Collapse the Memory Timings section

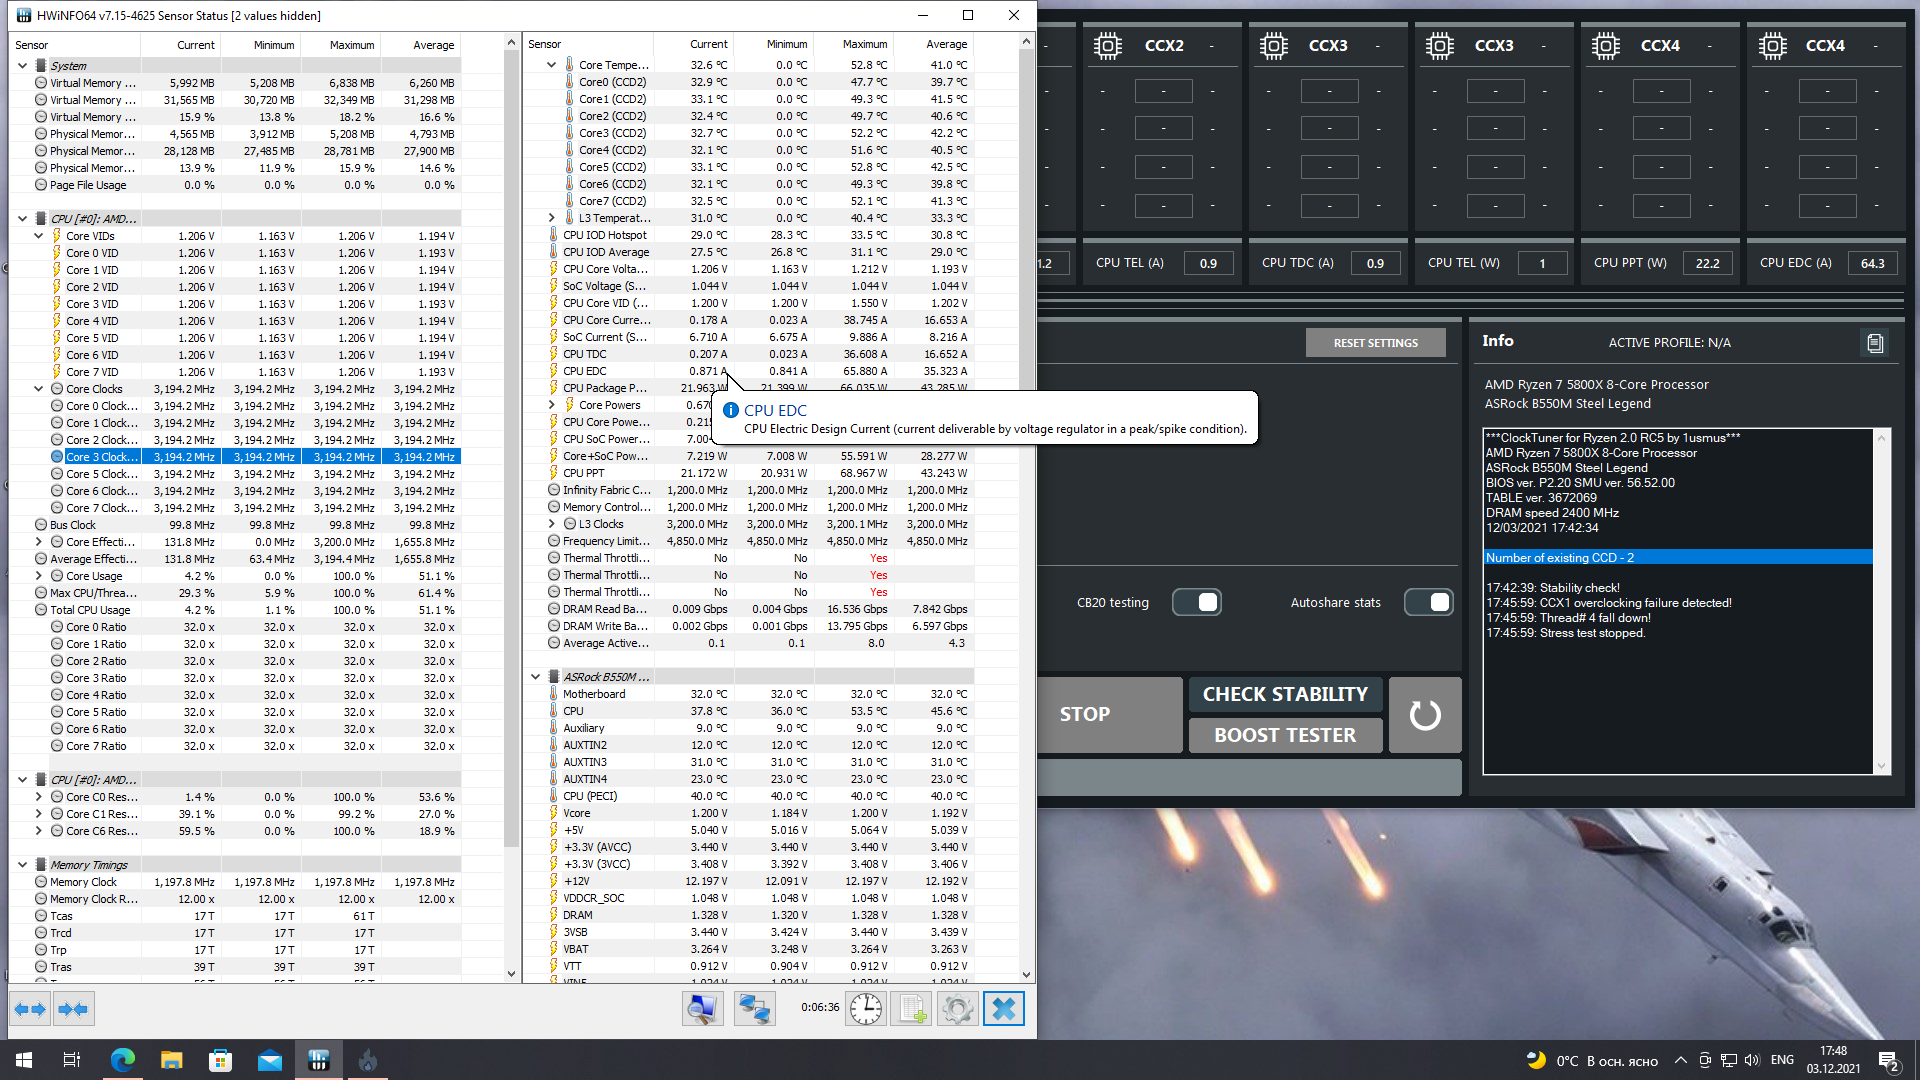22,865
